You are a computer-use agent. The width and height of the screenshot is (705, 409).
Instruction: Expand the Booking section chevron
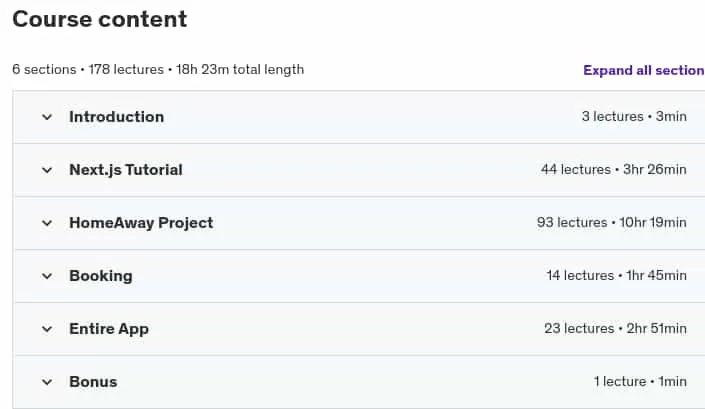[x=47, y=276]
